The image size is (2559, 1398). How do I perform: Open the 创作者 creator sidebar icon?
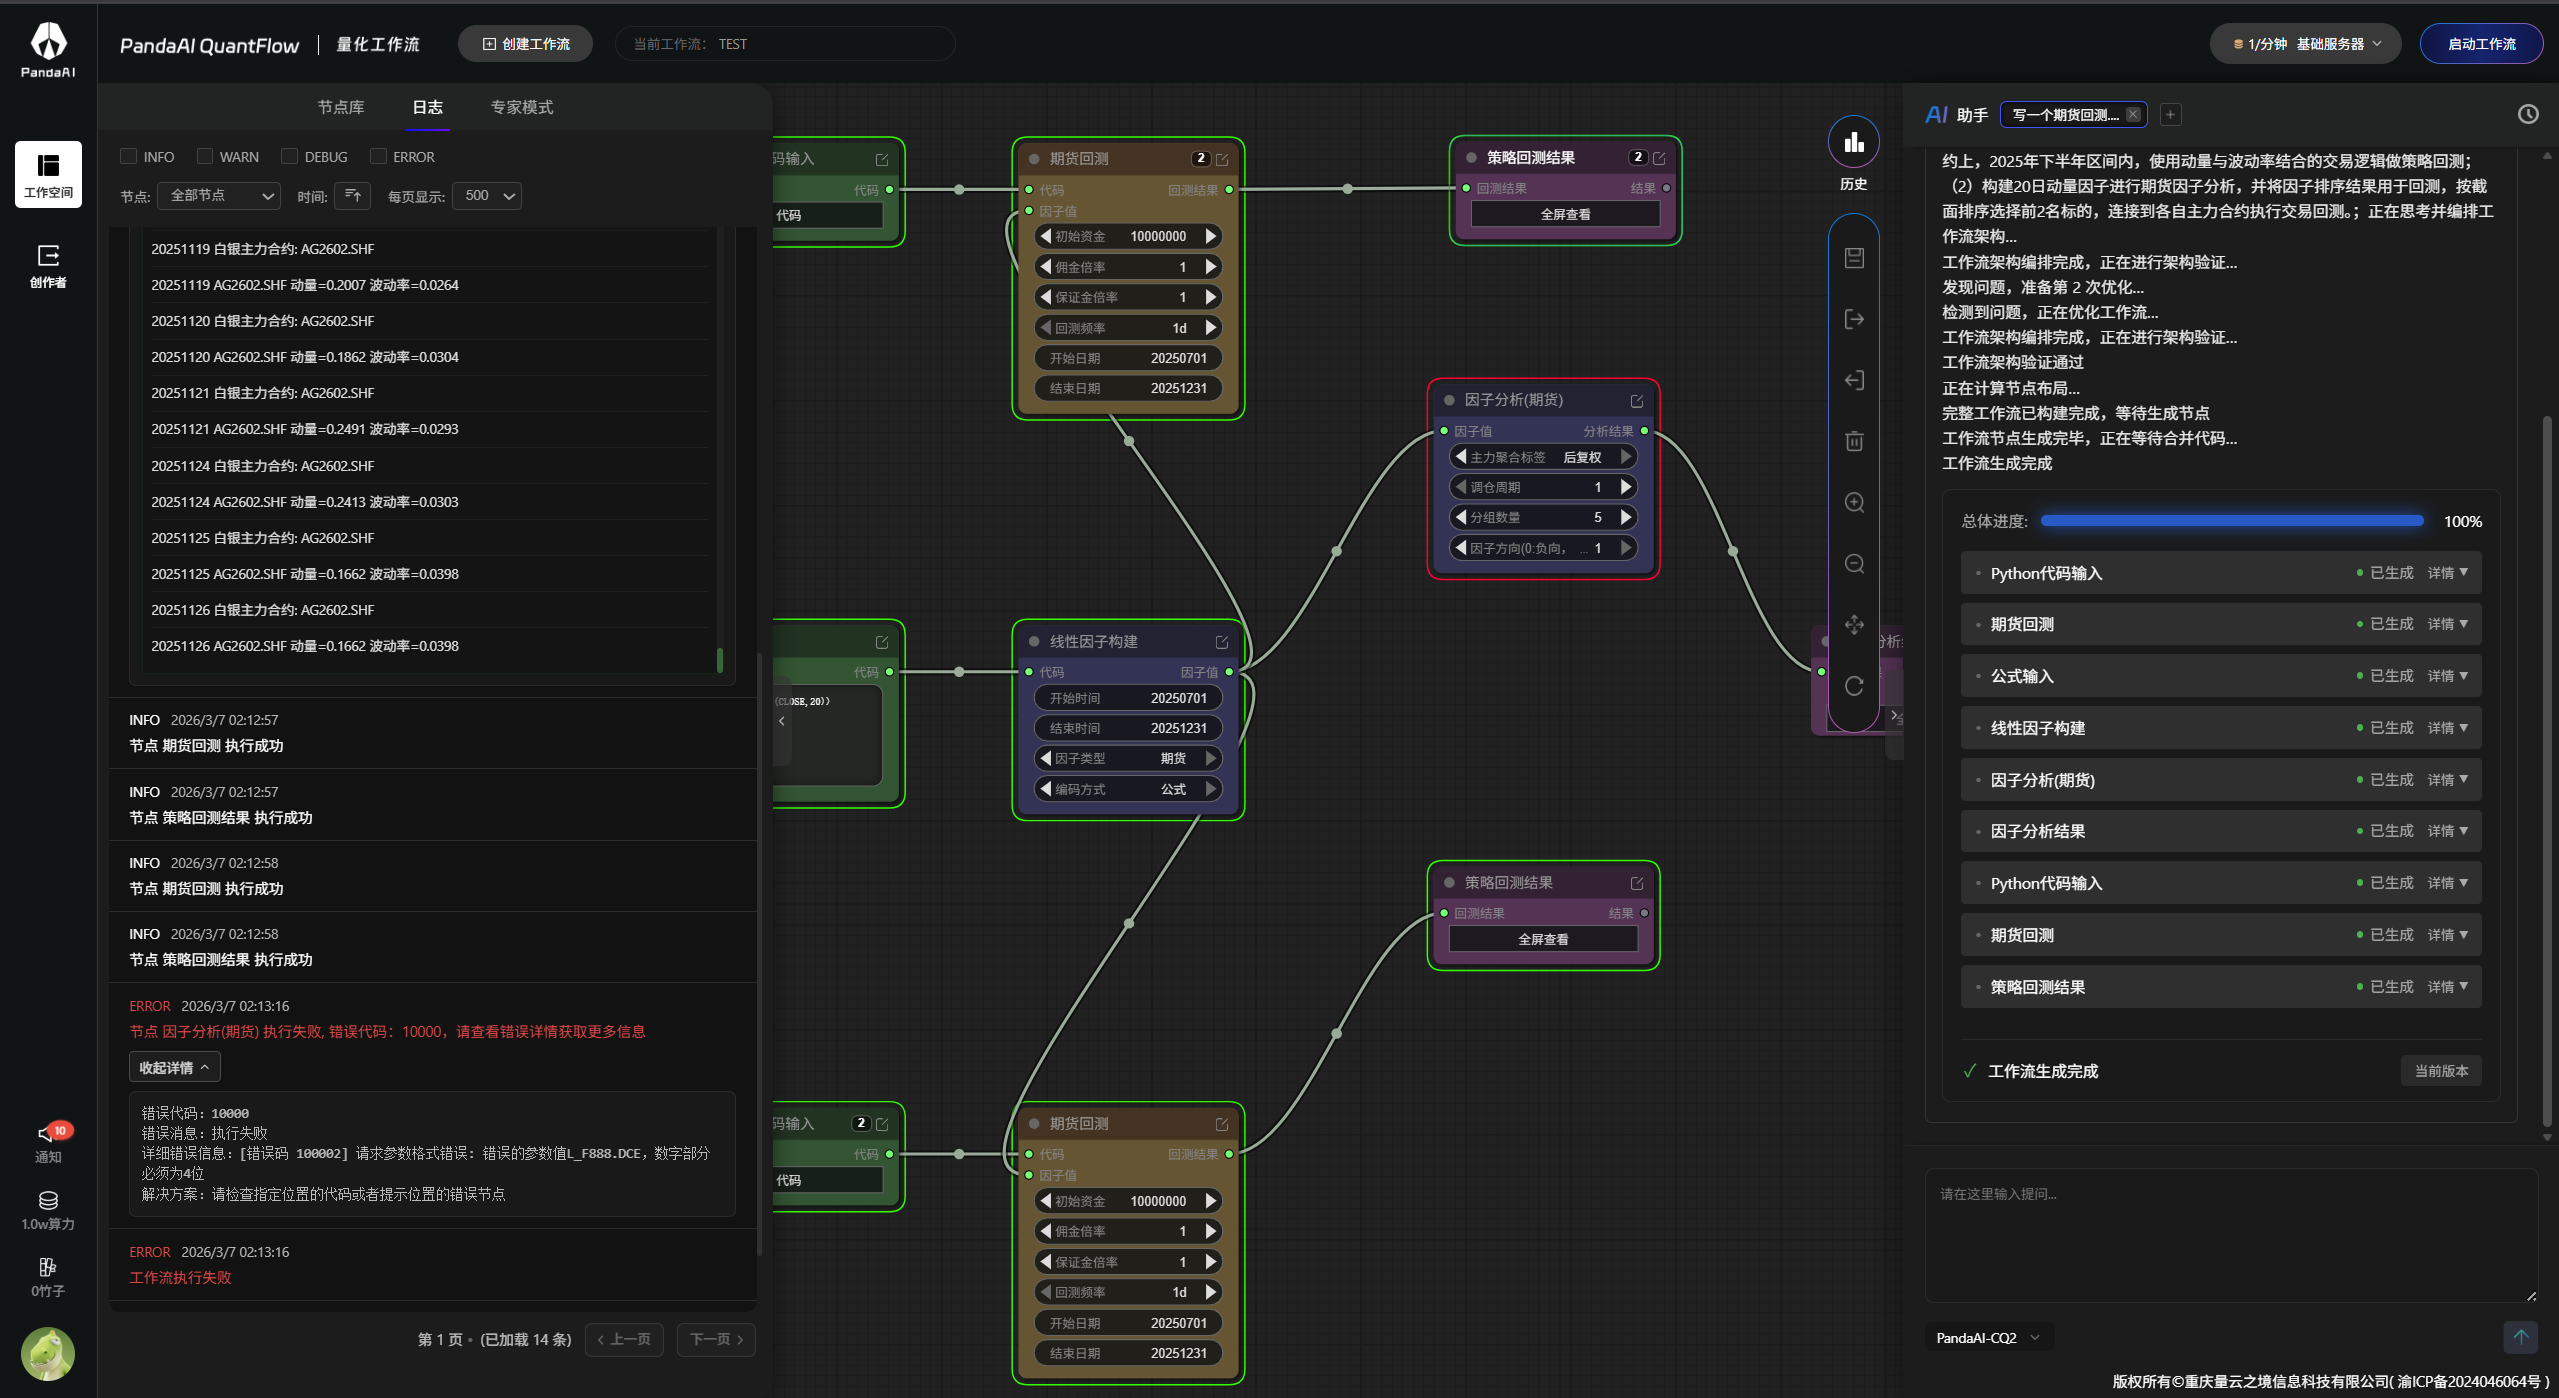48,266
